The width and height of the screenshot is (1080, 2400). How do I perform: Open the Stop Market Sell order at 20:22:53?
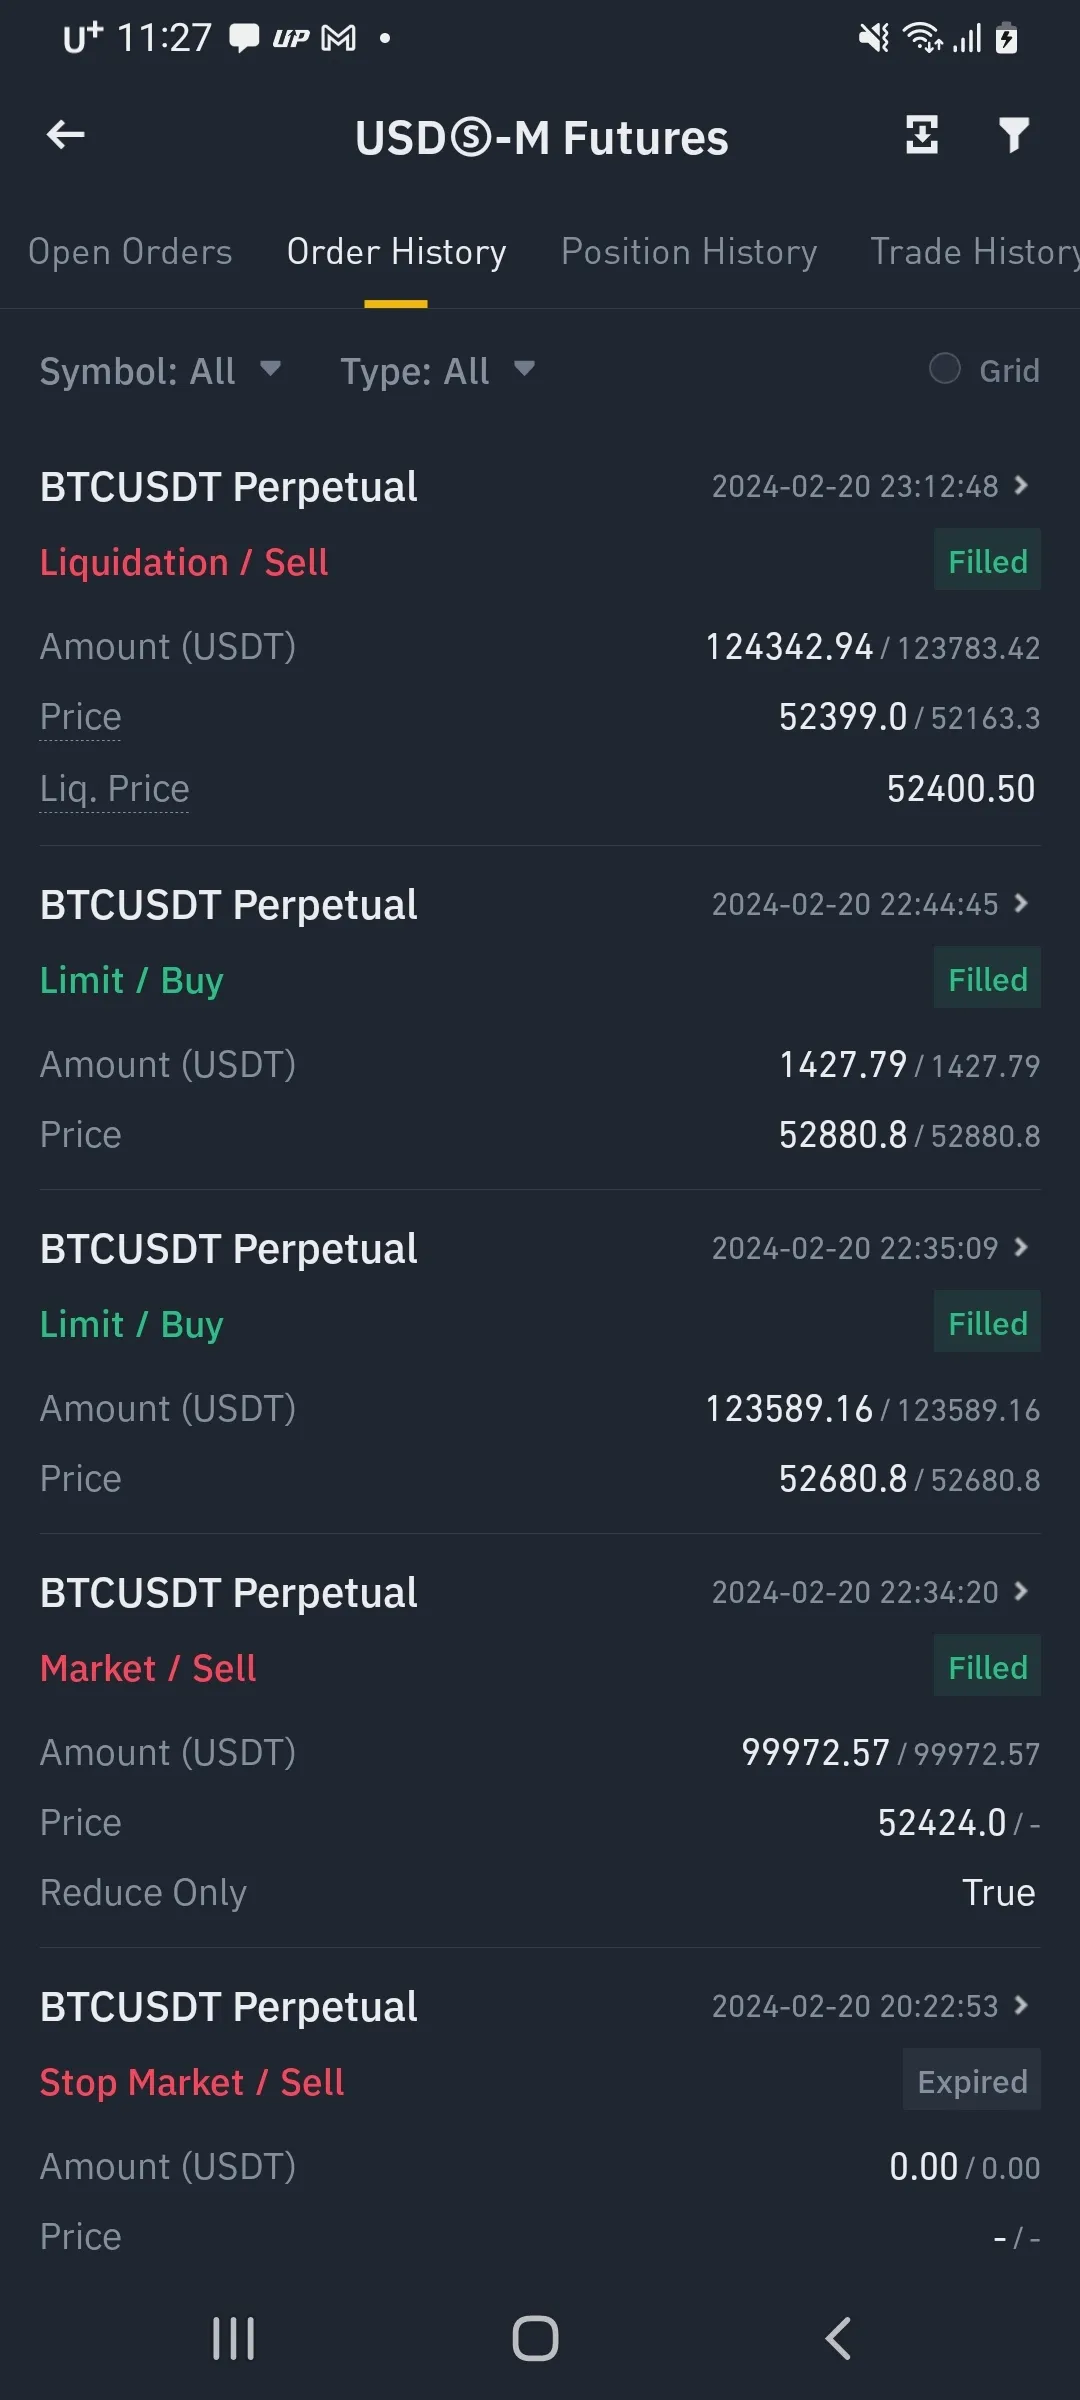(x=1021, y=2006)
